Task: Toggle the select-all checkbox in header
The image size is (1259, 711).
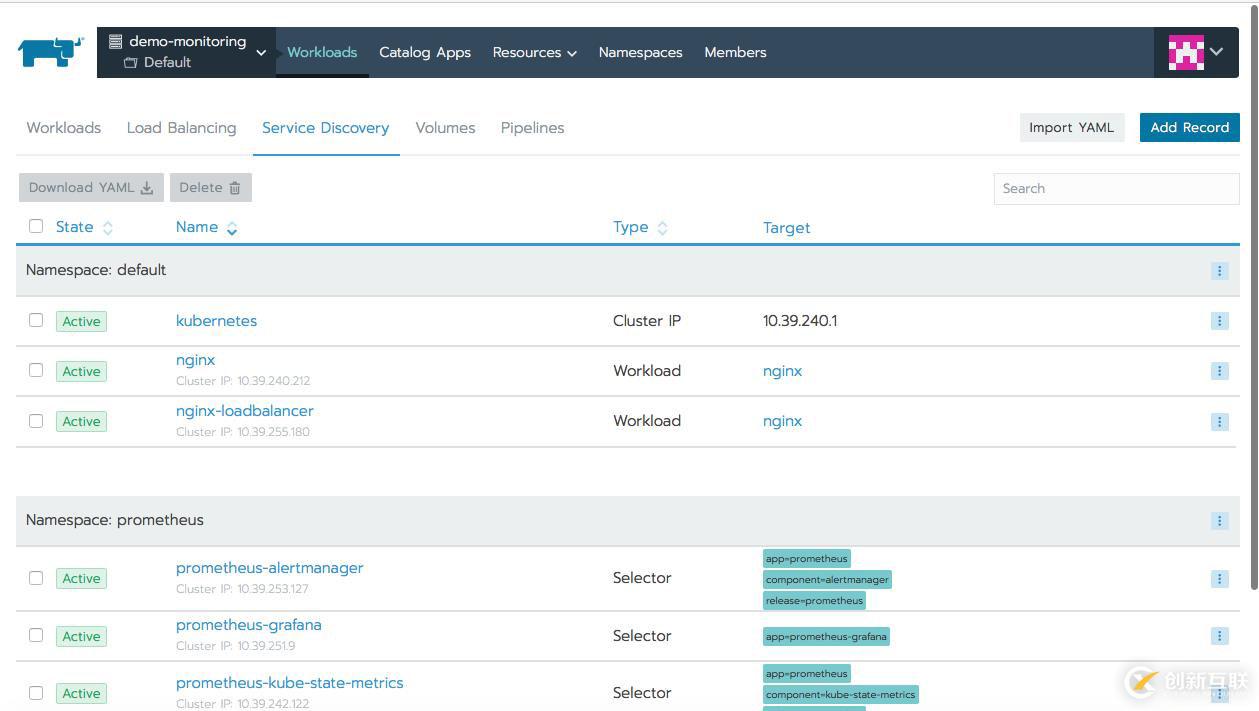Action: click(x=36, y=226)
